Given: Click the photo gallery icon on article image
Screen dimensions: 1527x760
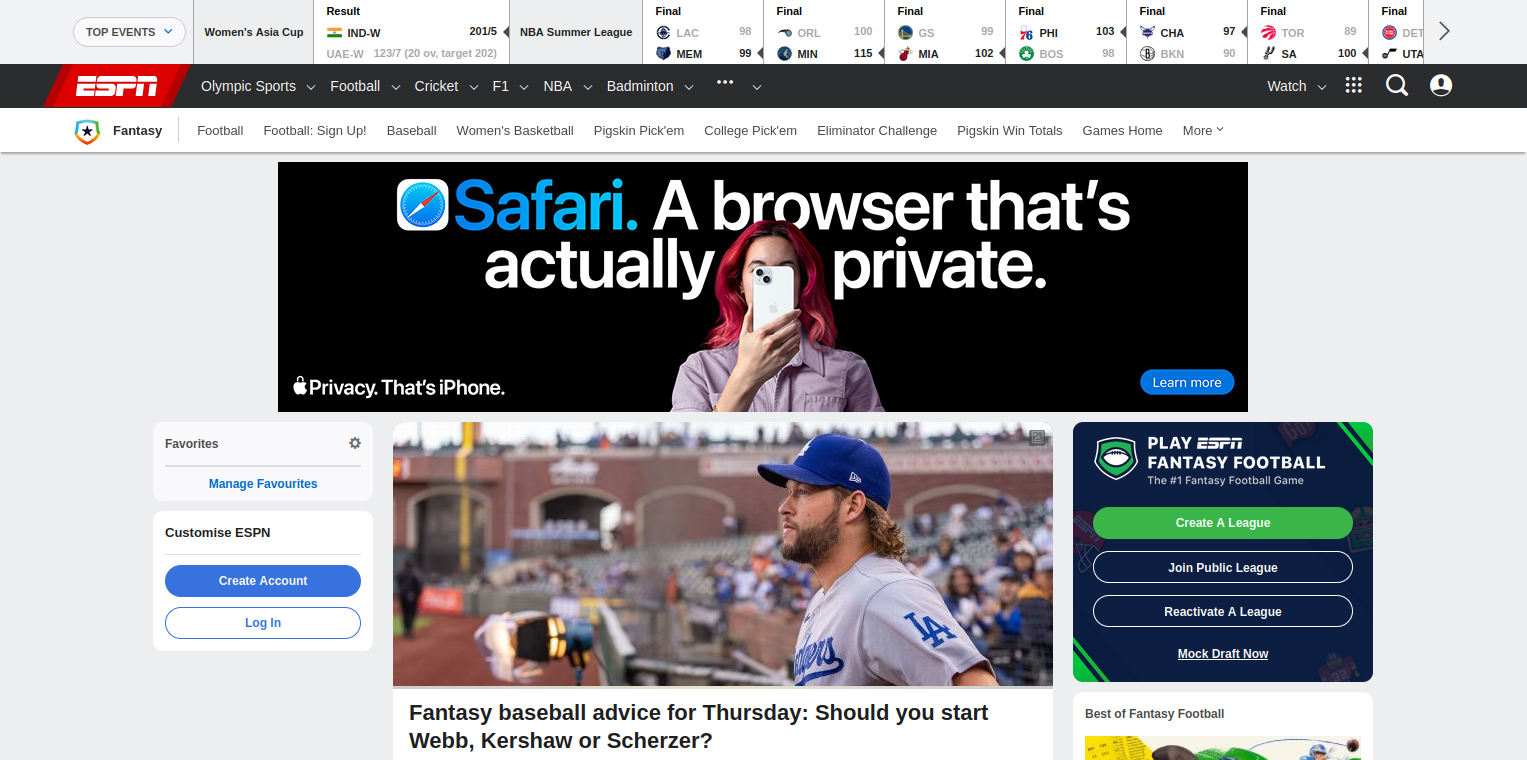Looking at the screenshot, I should point(1037,437).
